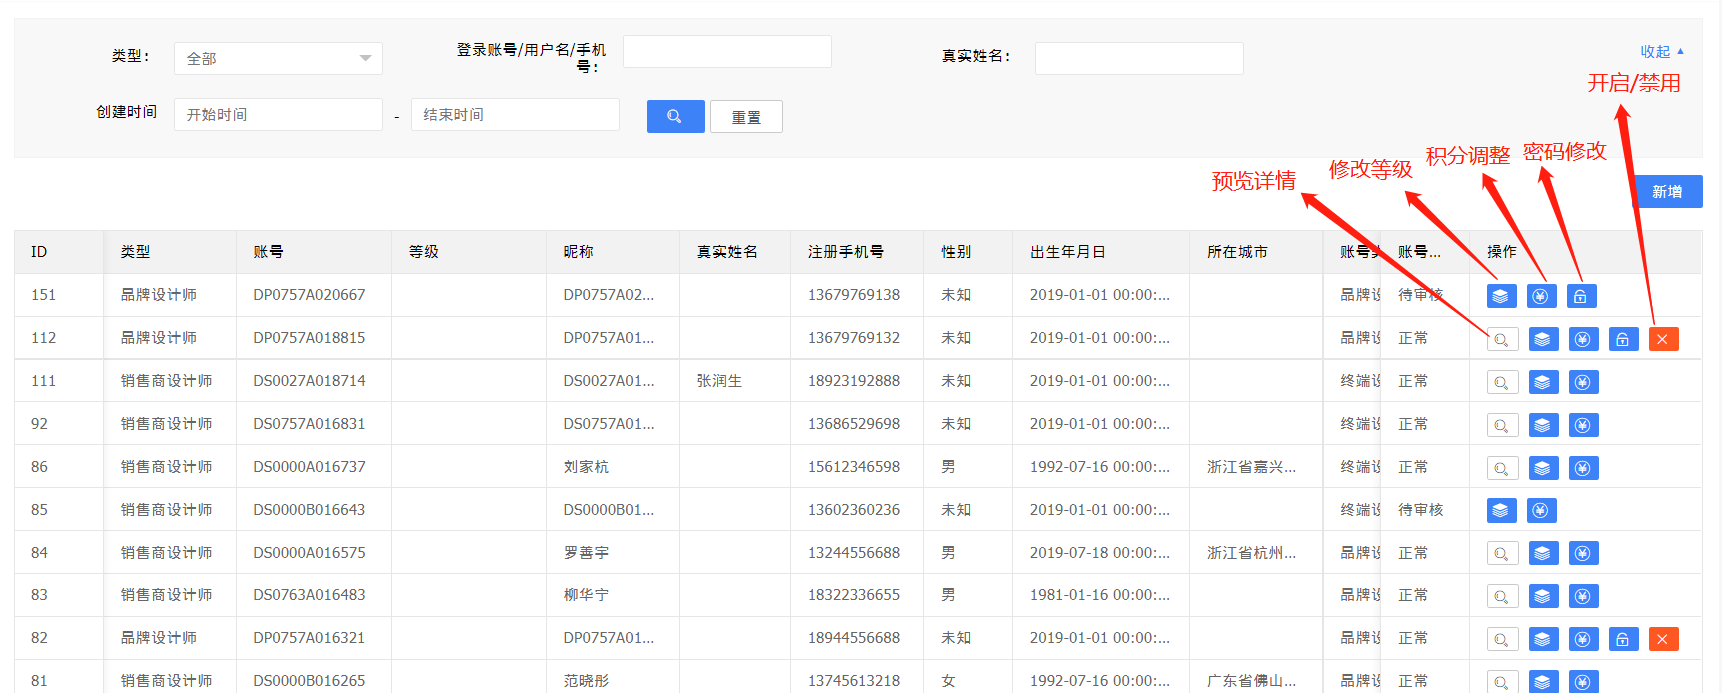Collapse the filter panel with 收起
The width and height of the screenshot is (1722, 693).
pos(1661,51)
